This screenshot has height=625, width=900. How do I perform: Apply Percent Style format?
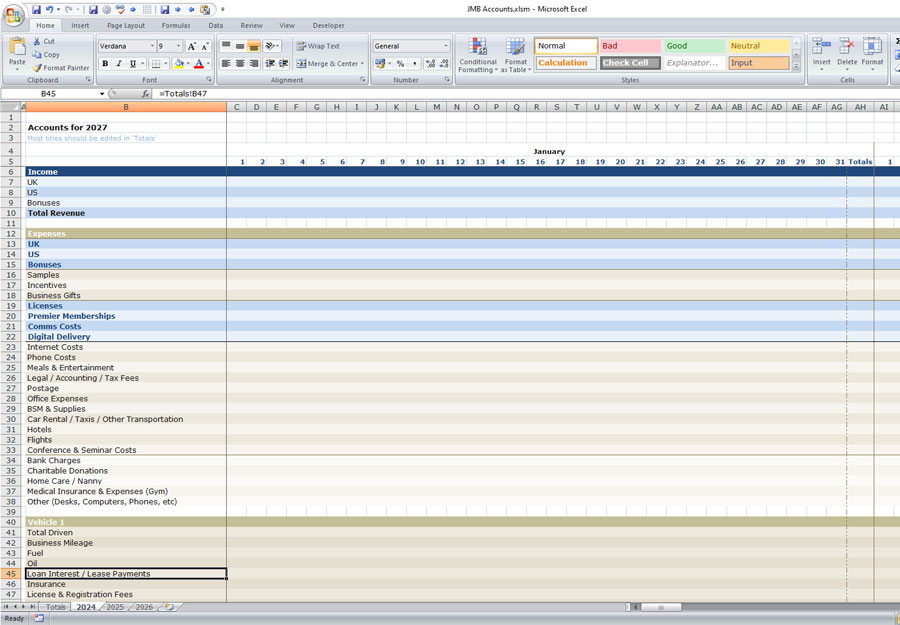point(400,64)
